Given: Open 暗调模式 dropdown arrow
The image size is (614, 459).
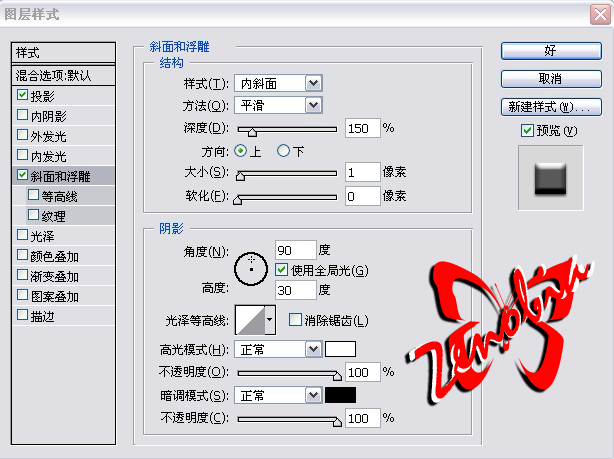Looking at the screenshot, I should click(313, 395).
